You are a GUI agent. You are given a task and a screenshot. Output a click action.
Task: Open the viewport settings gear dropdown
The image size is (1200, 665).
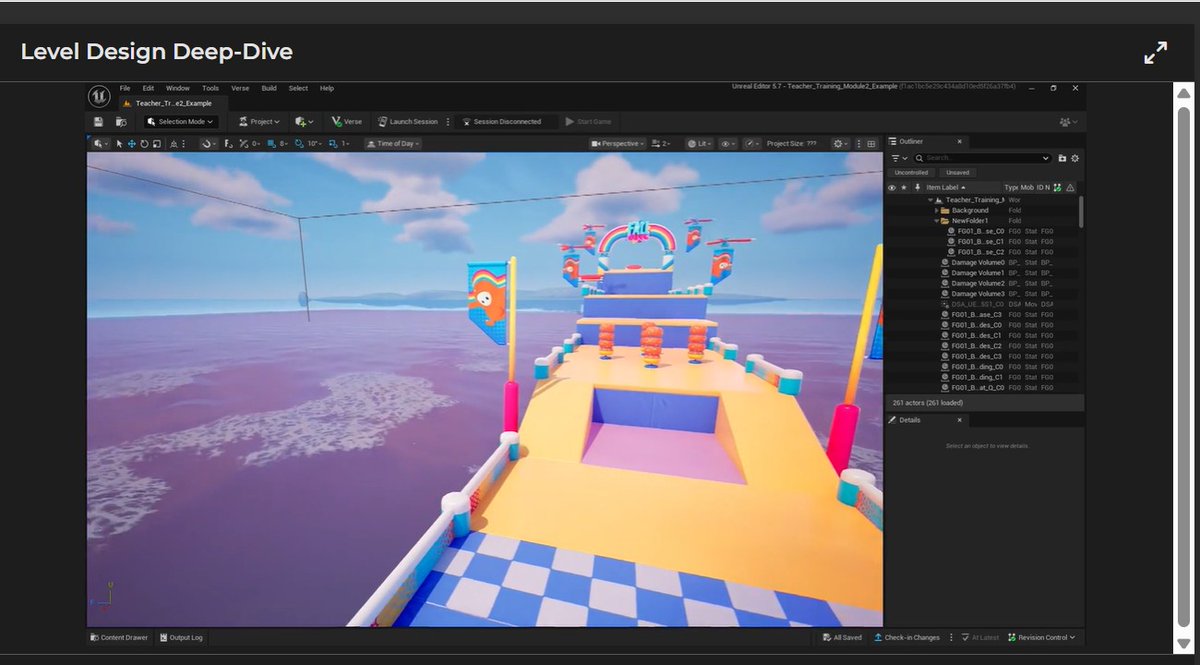[840, 144]
